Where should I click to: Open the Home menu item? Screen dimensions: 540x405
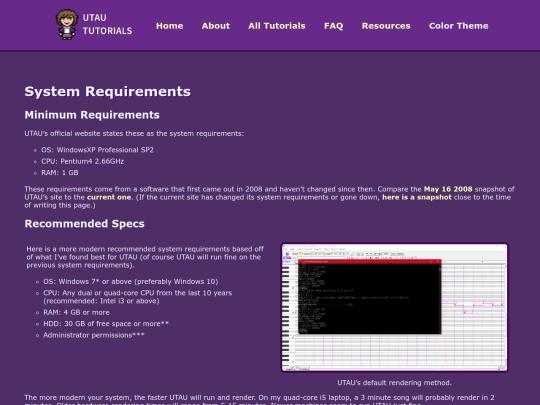click(169, 26)
